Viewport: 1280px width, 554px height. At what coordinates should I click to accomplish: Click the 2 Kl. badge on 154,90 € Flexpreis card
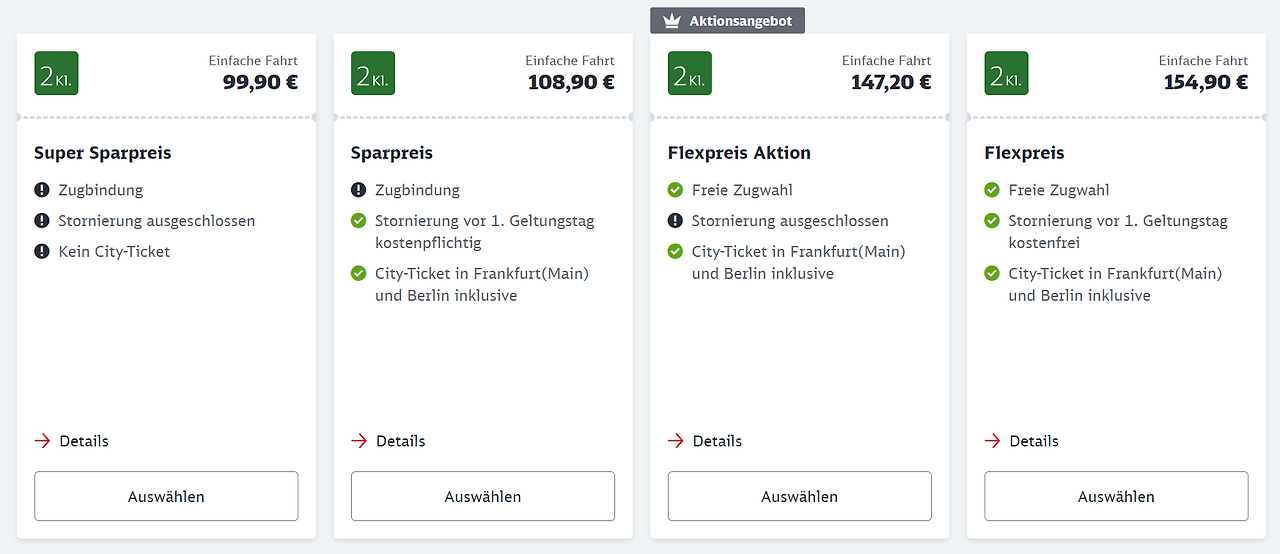coord(1006,73)
